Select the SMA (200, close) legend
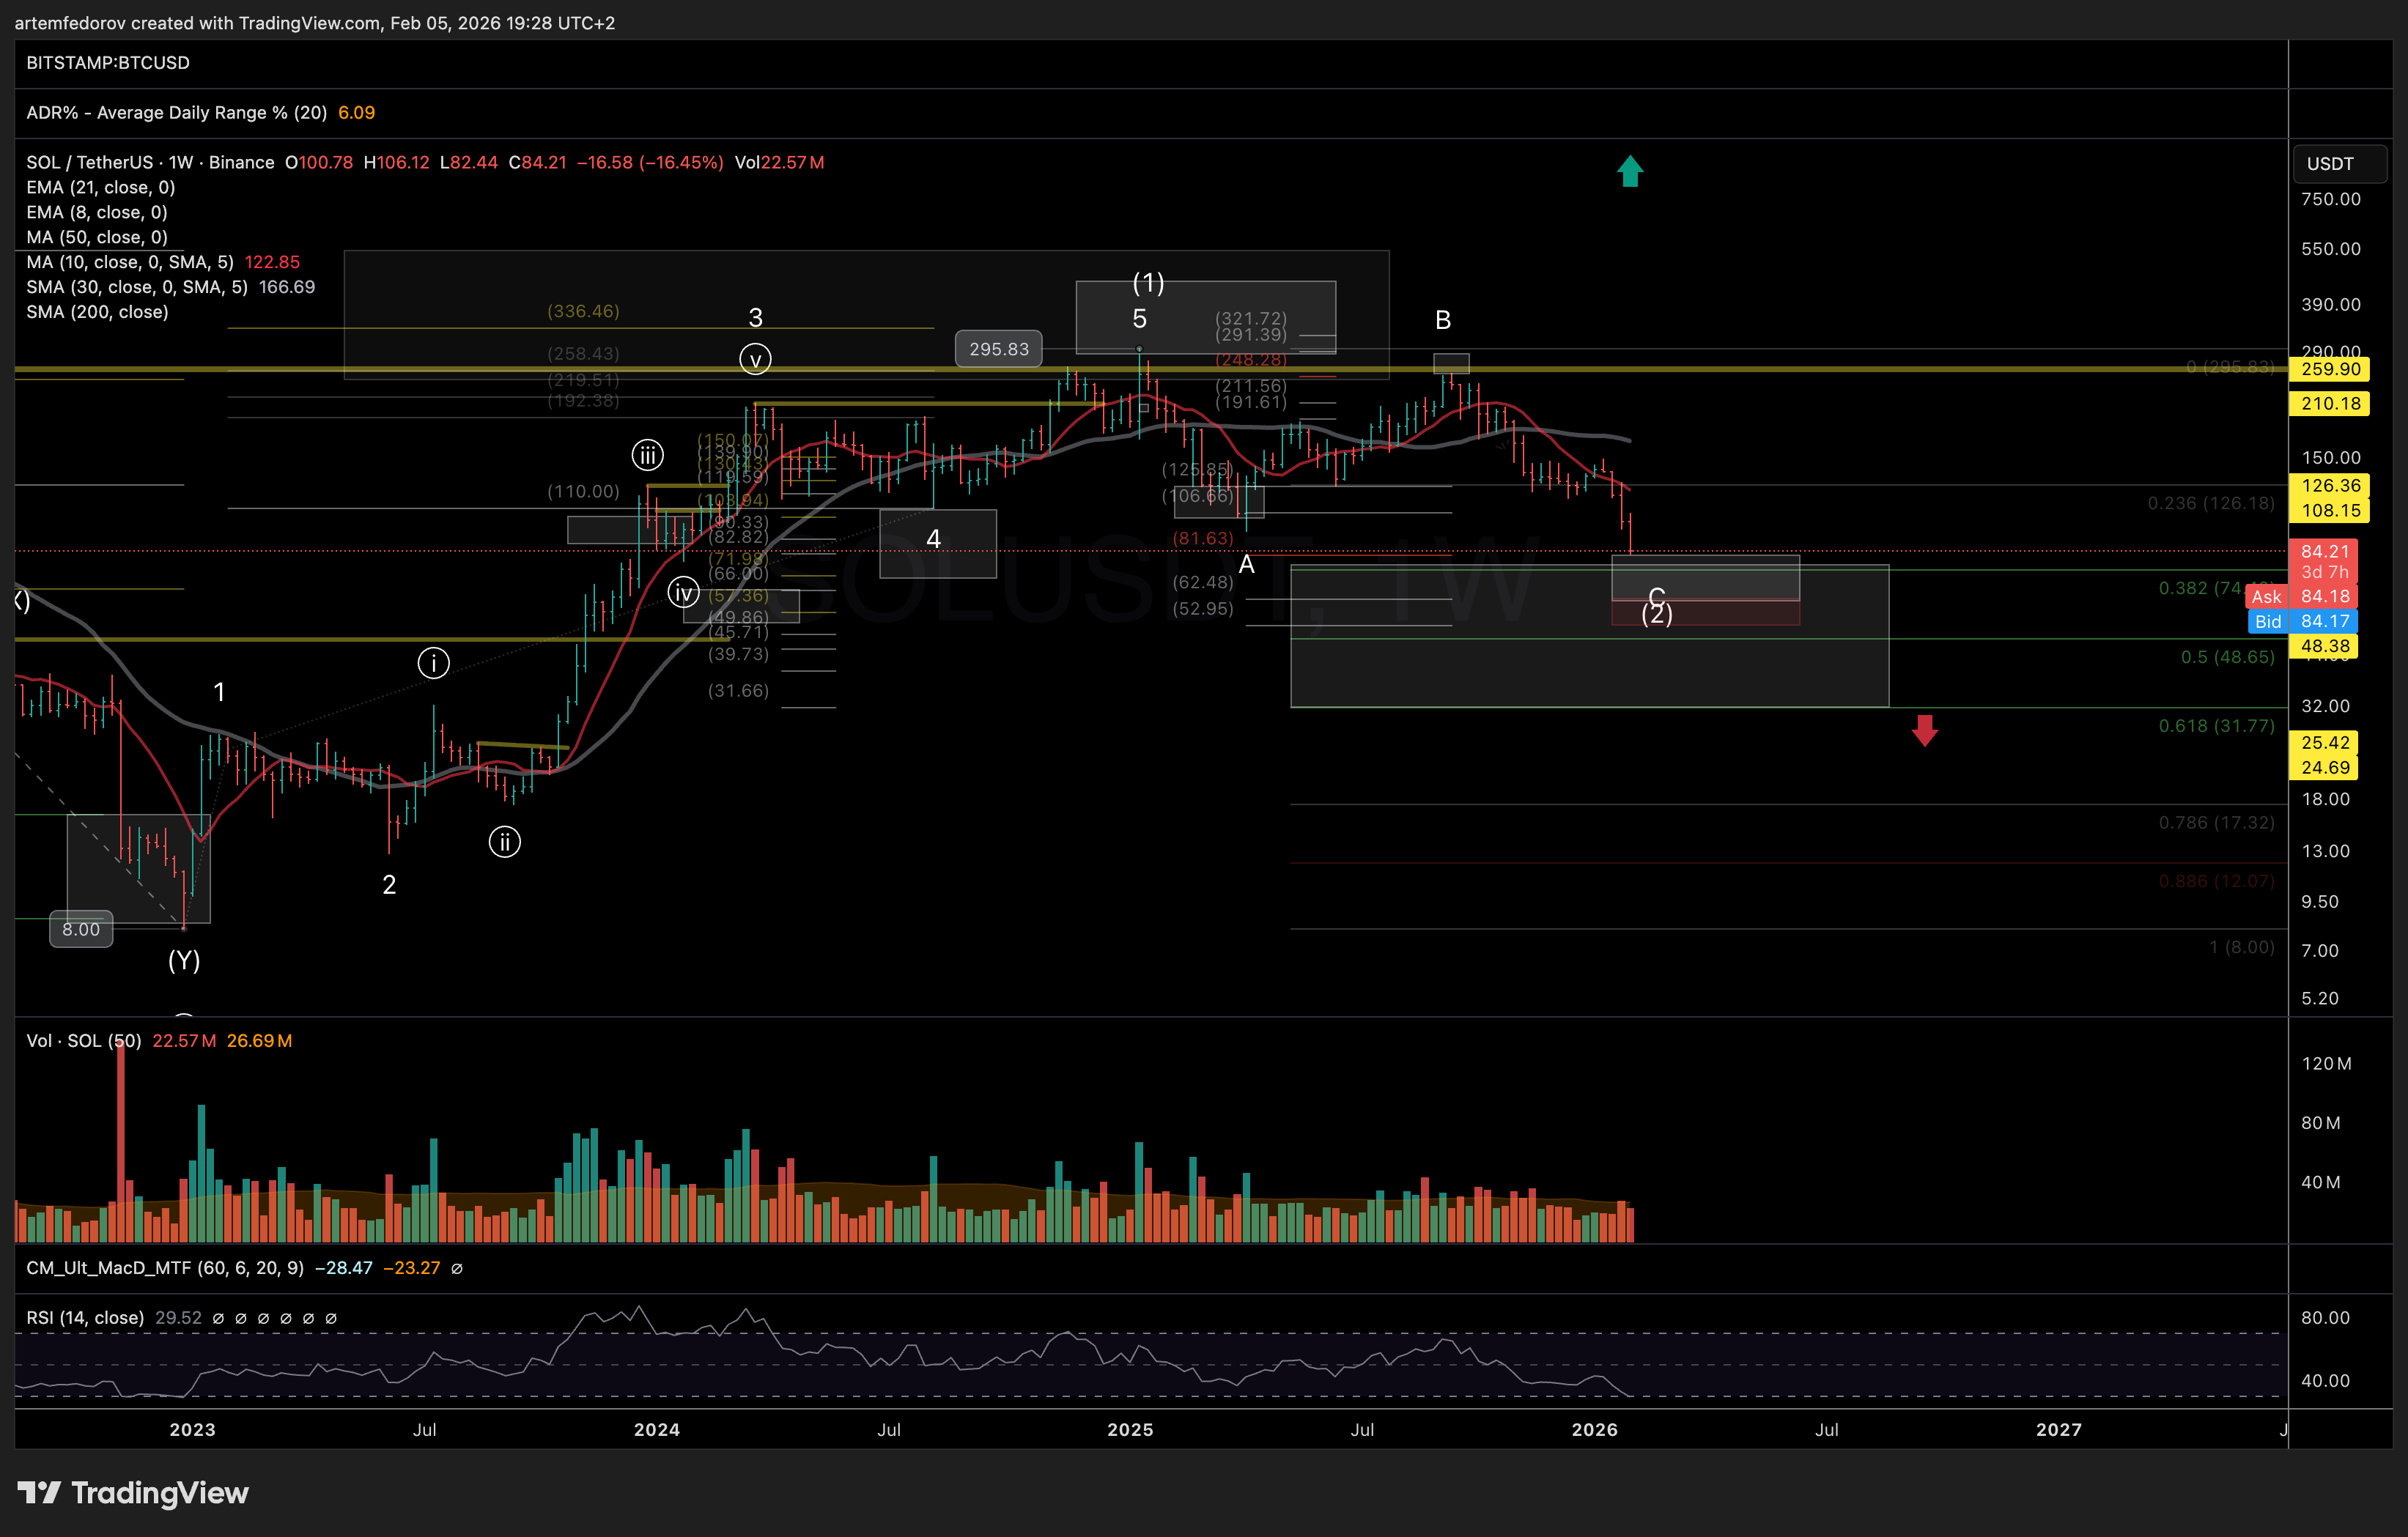 (97, 312)
